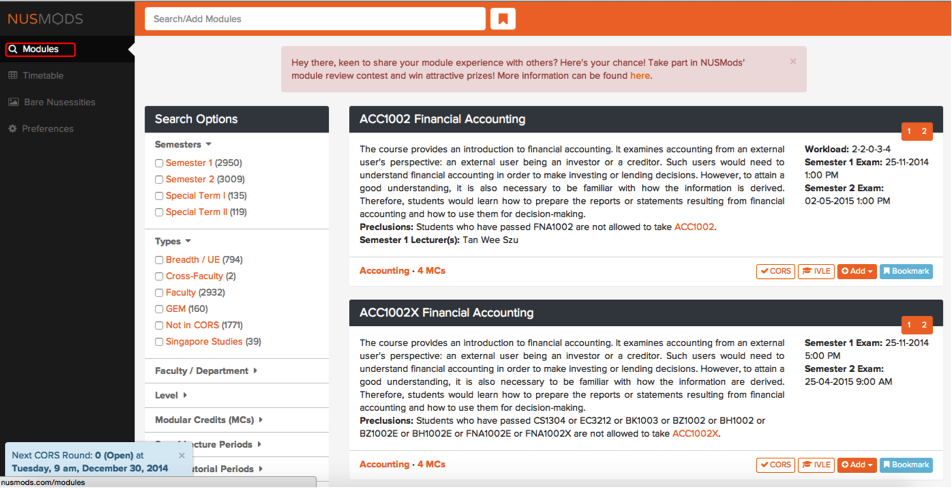The width and height of the screenshot is (952, 488).
Task: Open the ACC1002 Financial Accounting title
Action: (x=442, y=119)
